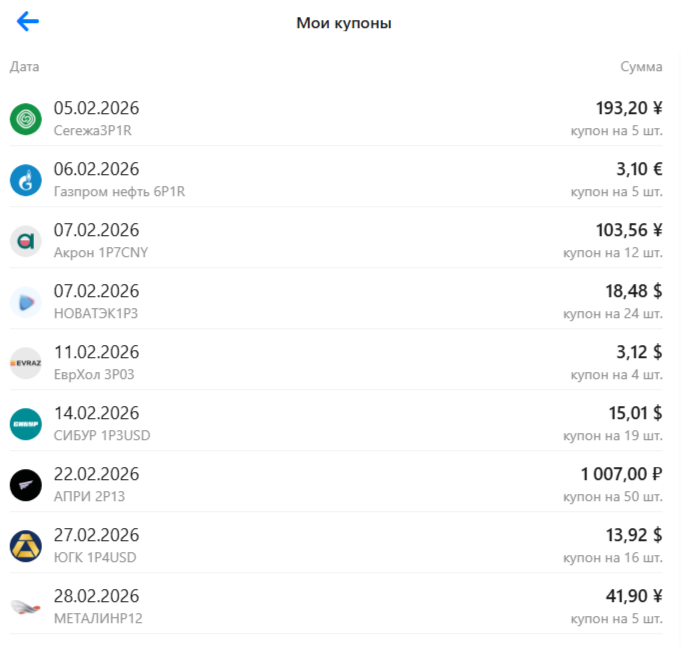
Task: Click the EVRAZ issuer logo
Action: point(25,363)
